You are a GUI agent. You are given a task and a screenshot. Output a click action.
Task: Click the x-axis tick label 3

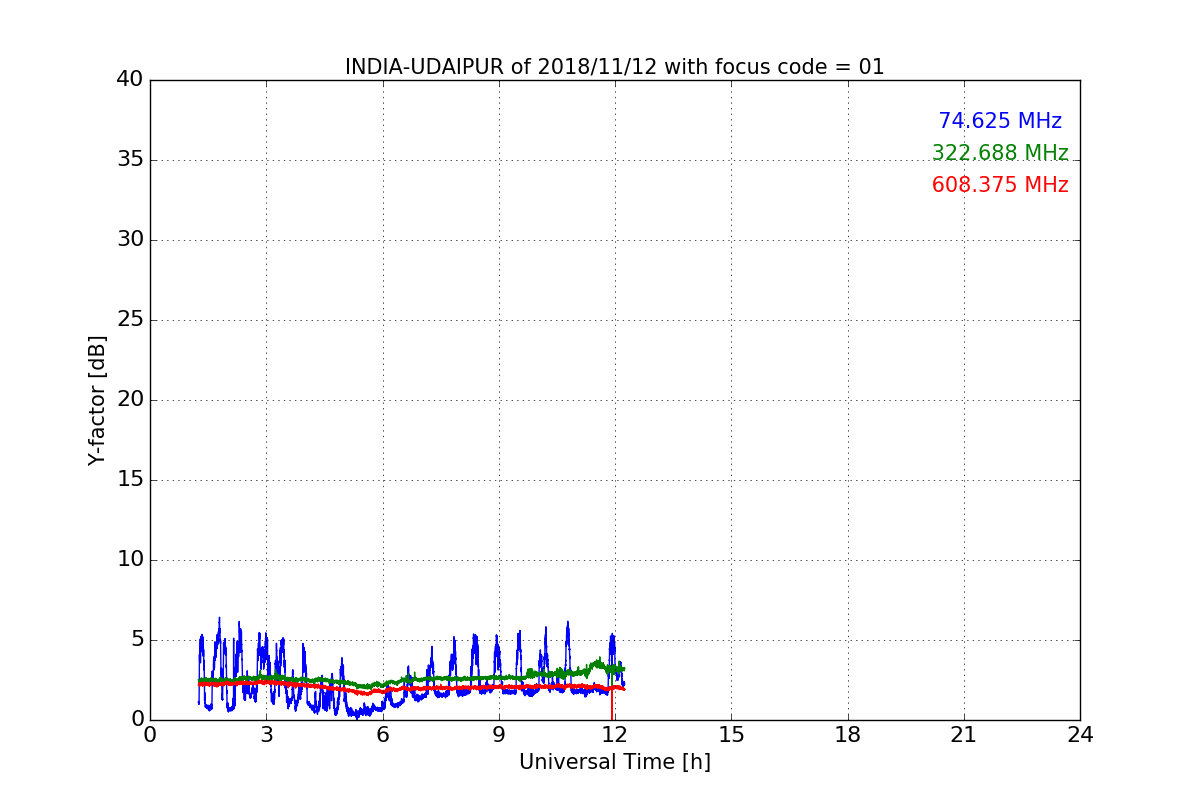[x=266, y=735]
